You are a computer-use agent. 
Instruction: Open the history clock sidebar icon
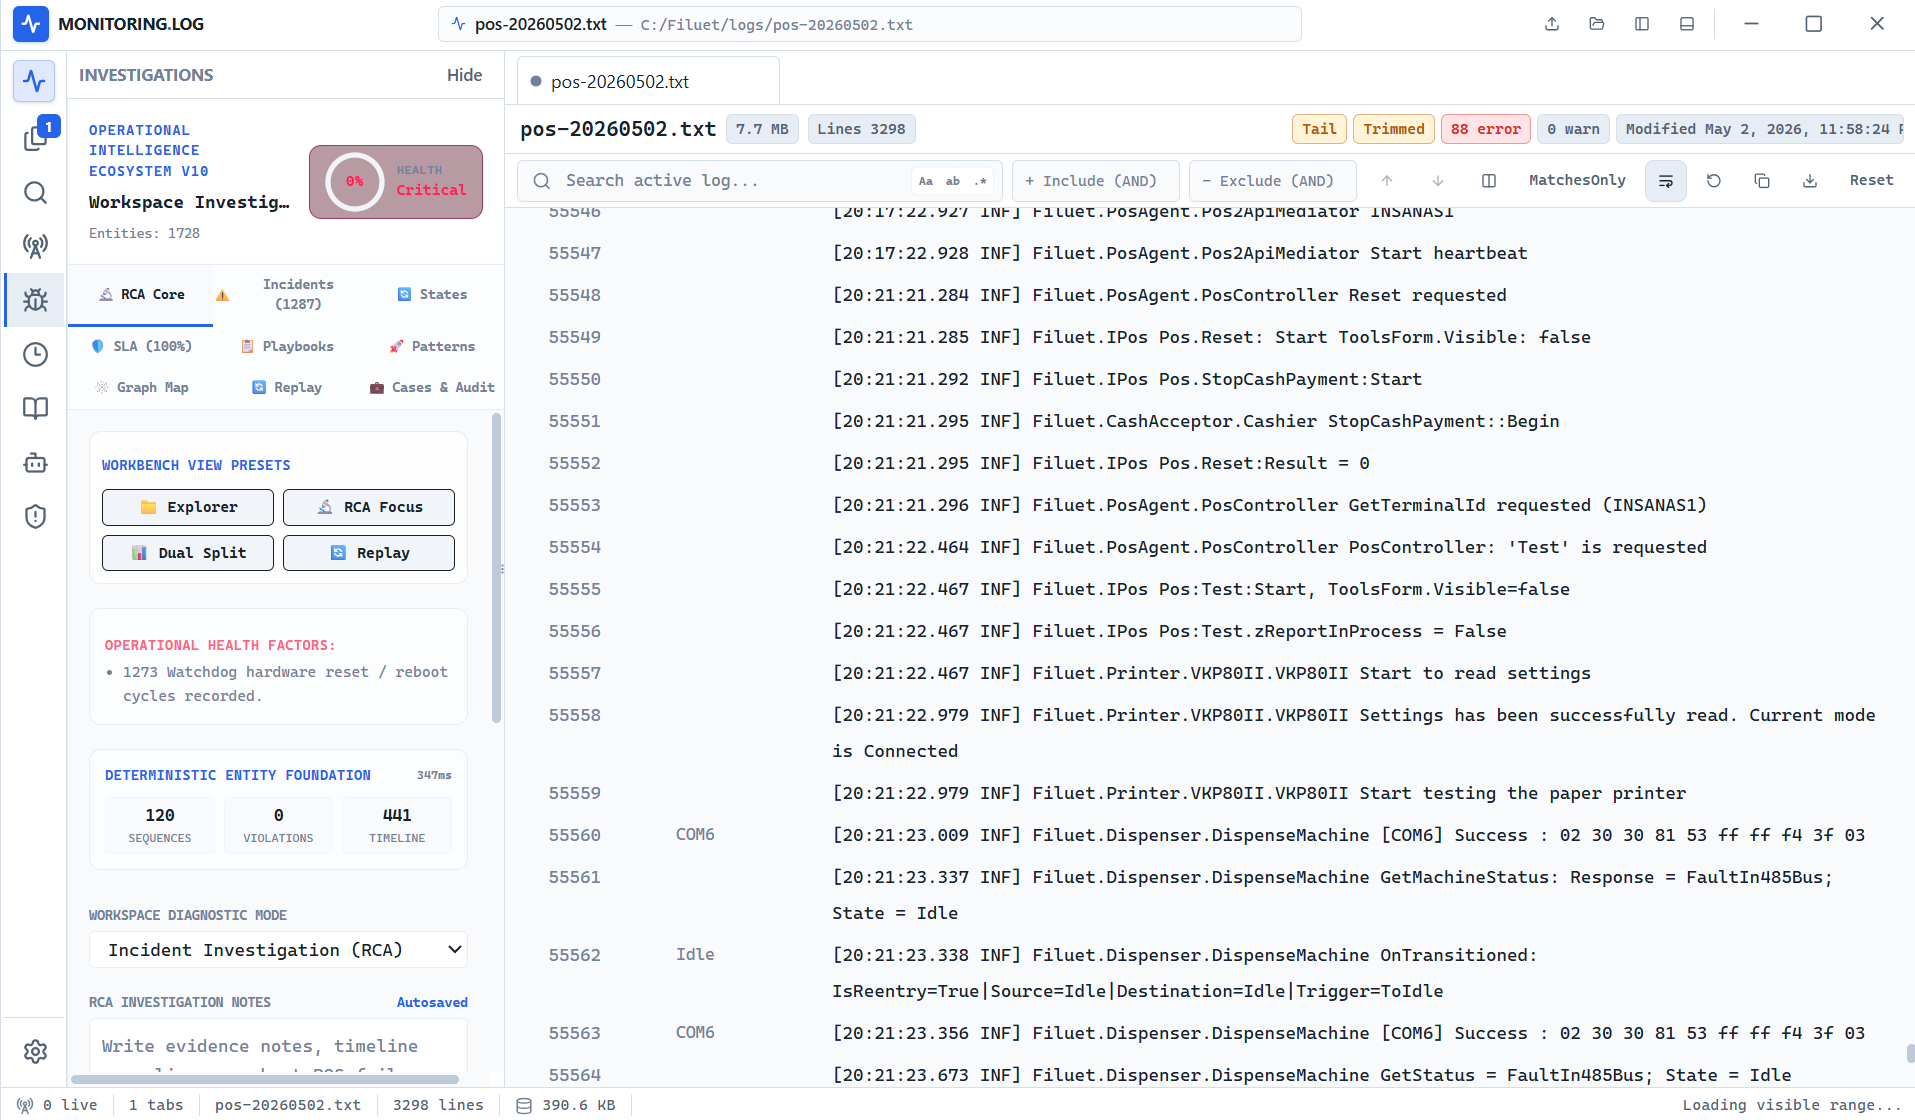(35, 354)
